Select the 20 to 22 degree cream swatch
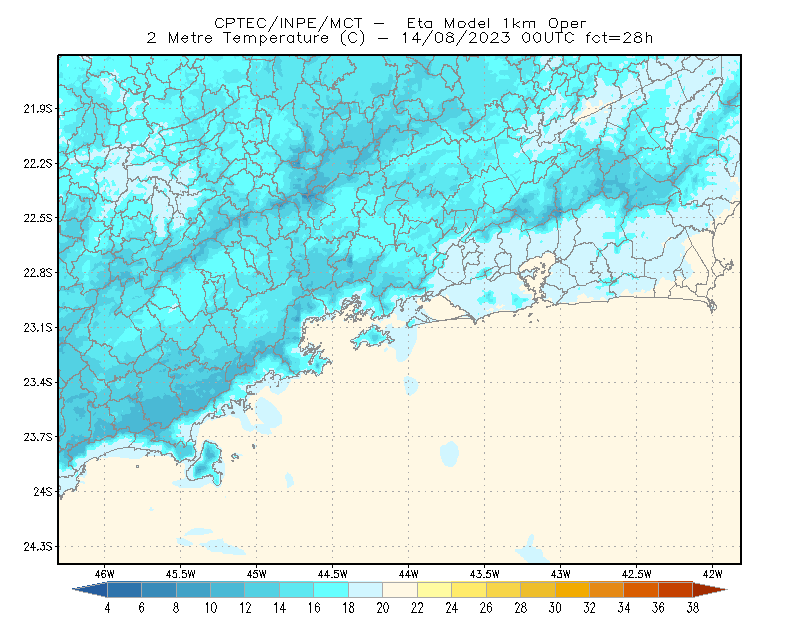 400,590
